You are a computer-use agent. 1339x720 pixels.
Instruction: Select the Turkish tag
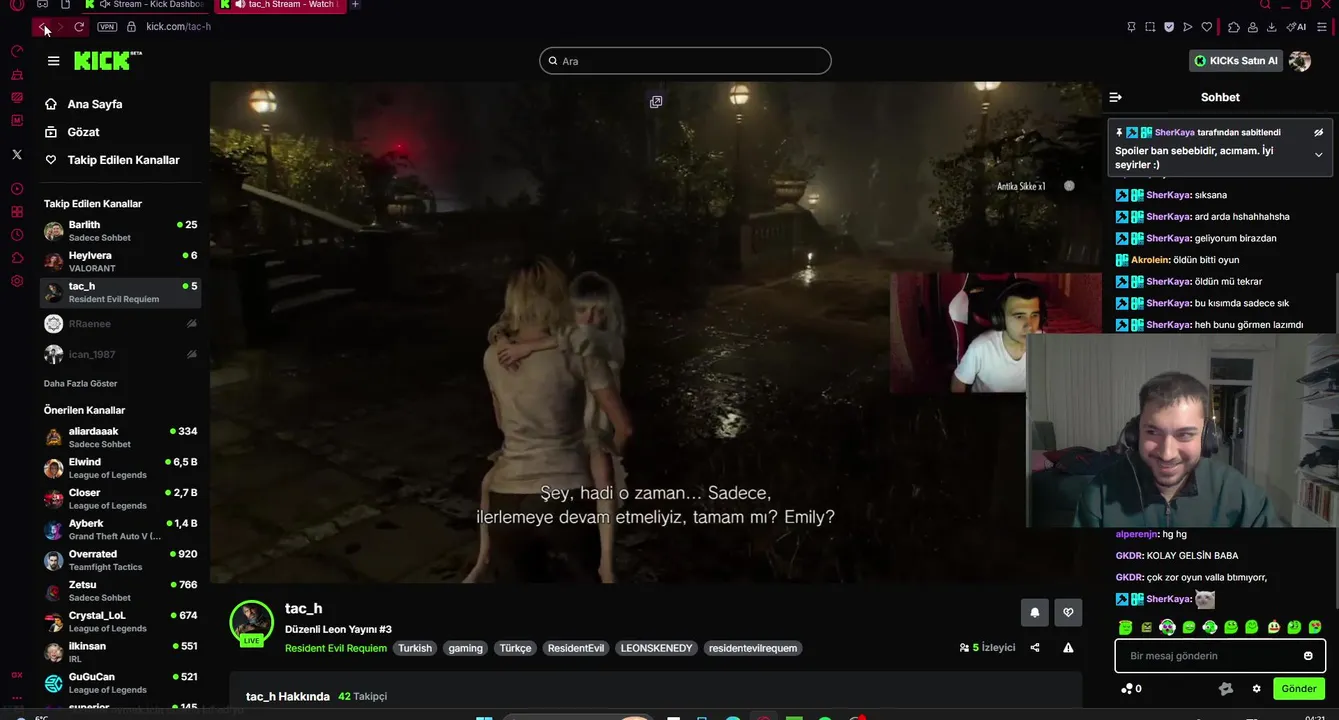tap(415, 648)
